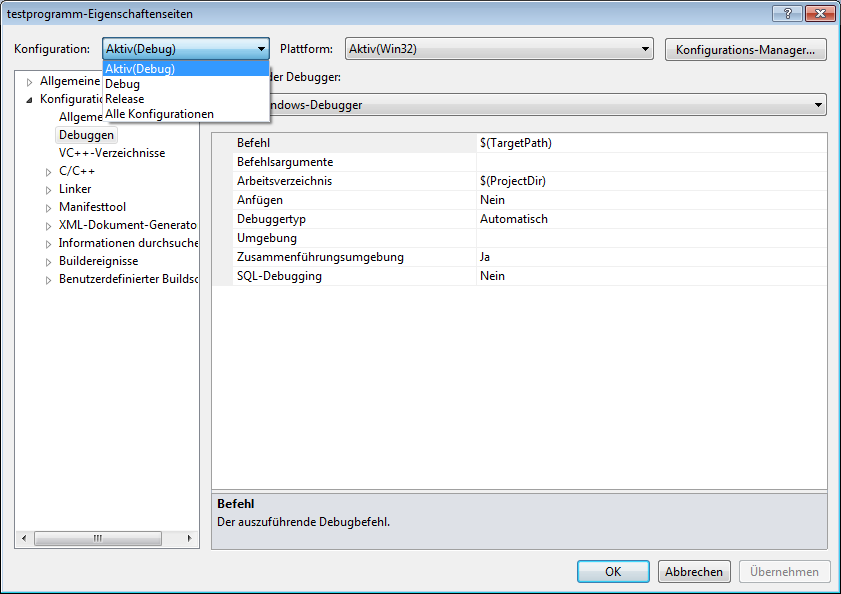The height and width of the screenshot is (594, 841).
Task: Click Abbrechen to cancel the dialog
Action: (694, 572)
